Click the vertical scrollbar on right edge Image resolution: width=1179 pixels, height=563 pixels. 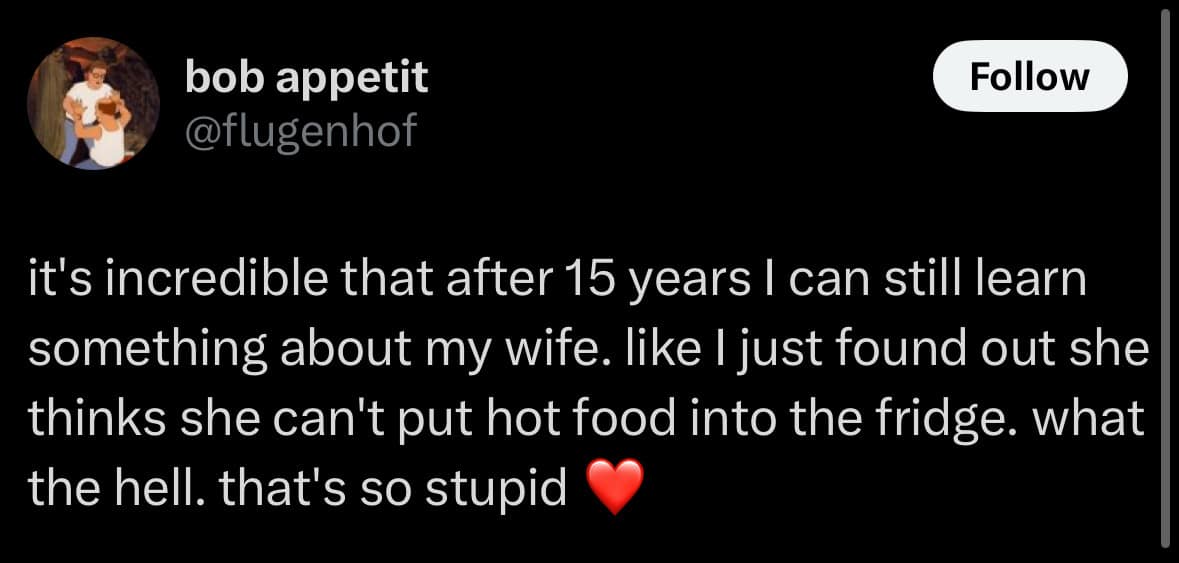[x=1165, y=280]
